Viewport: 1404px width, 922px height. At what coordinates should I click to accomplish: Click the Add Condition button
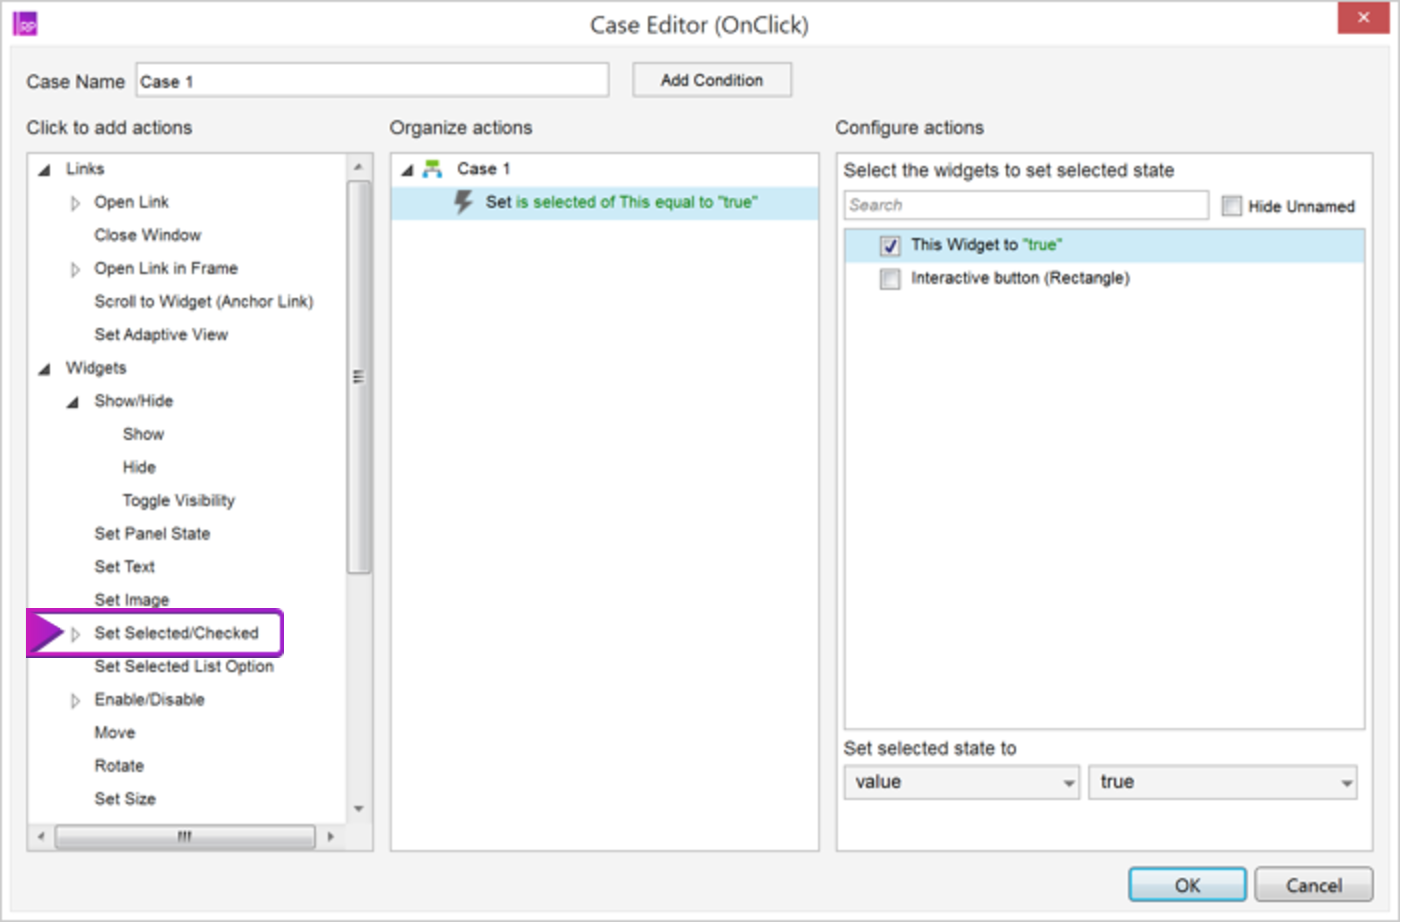712,80
